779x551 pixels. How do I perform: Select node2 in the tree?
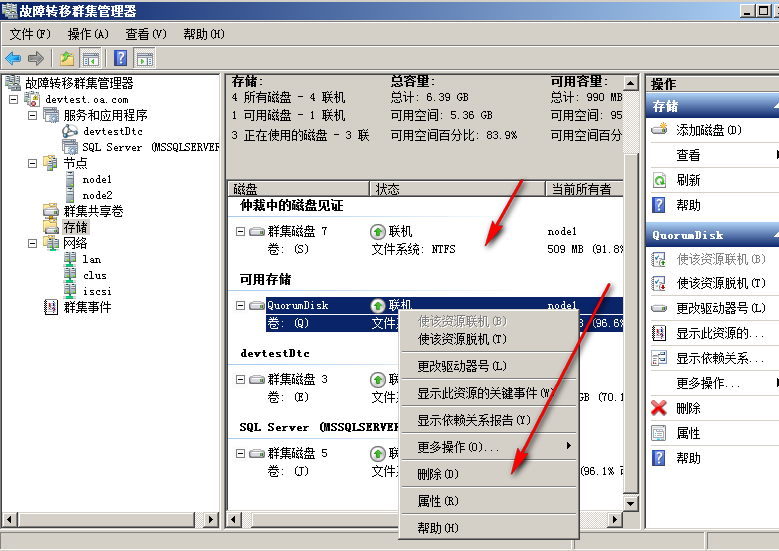(97, 195)
